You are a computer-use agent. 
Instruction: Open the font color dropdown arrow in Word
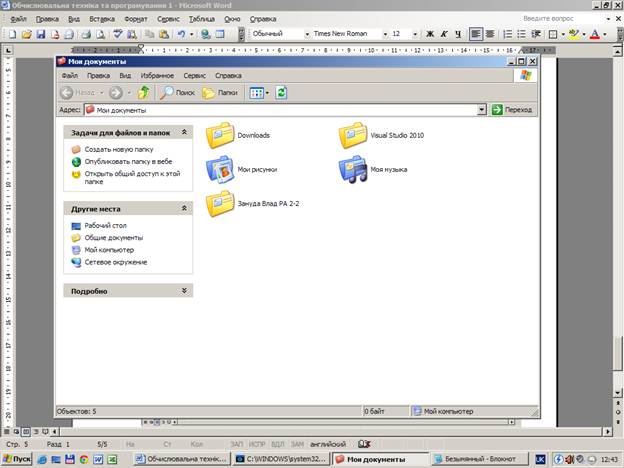604,35
